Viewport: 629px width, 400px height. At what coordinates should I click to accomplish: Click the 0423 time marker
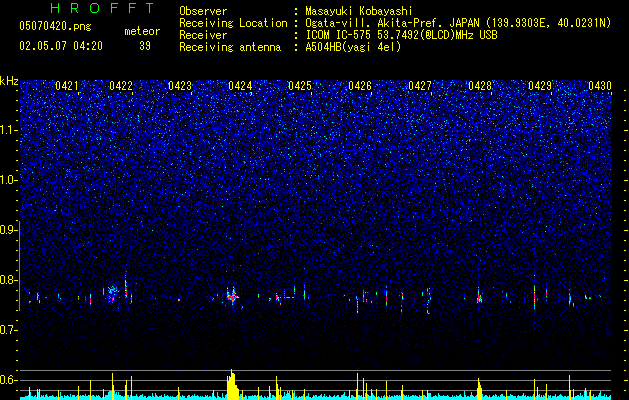[180, 86]
